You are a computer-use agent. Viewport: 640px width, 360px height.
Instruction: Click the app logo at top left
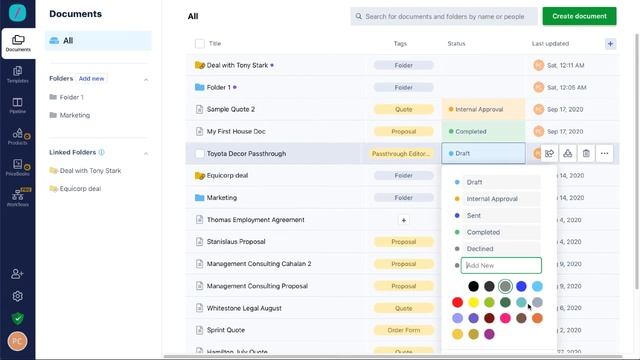coord(18,13)
